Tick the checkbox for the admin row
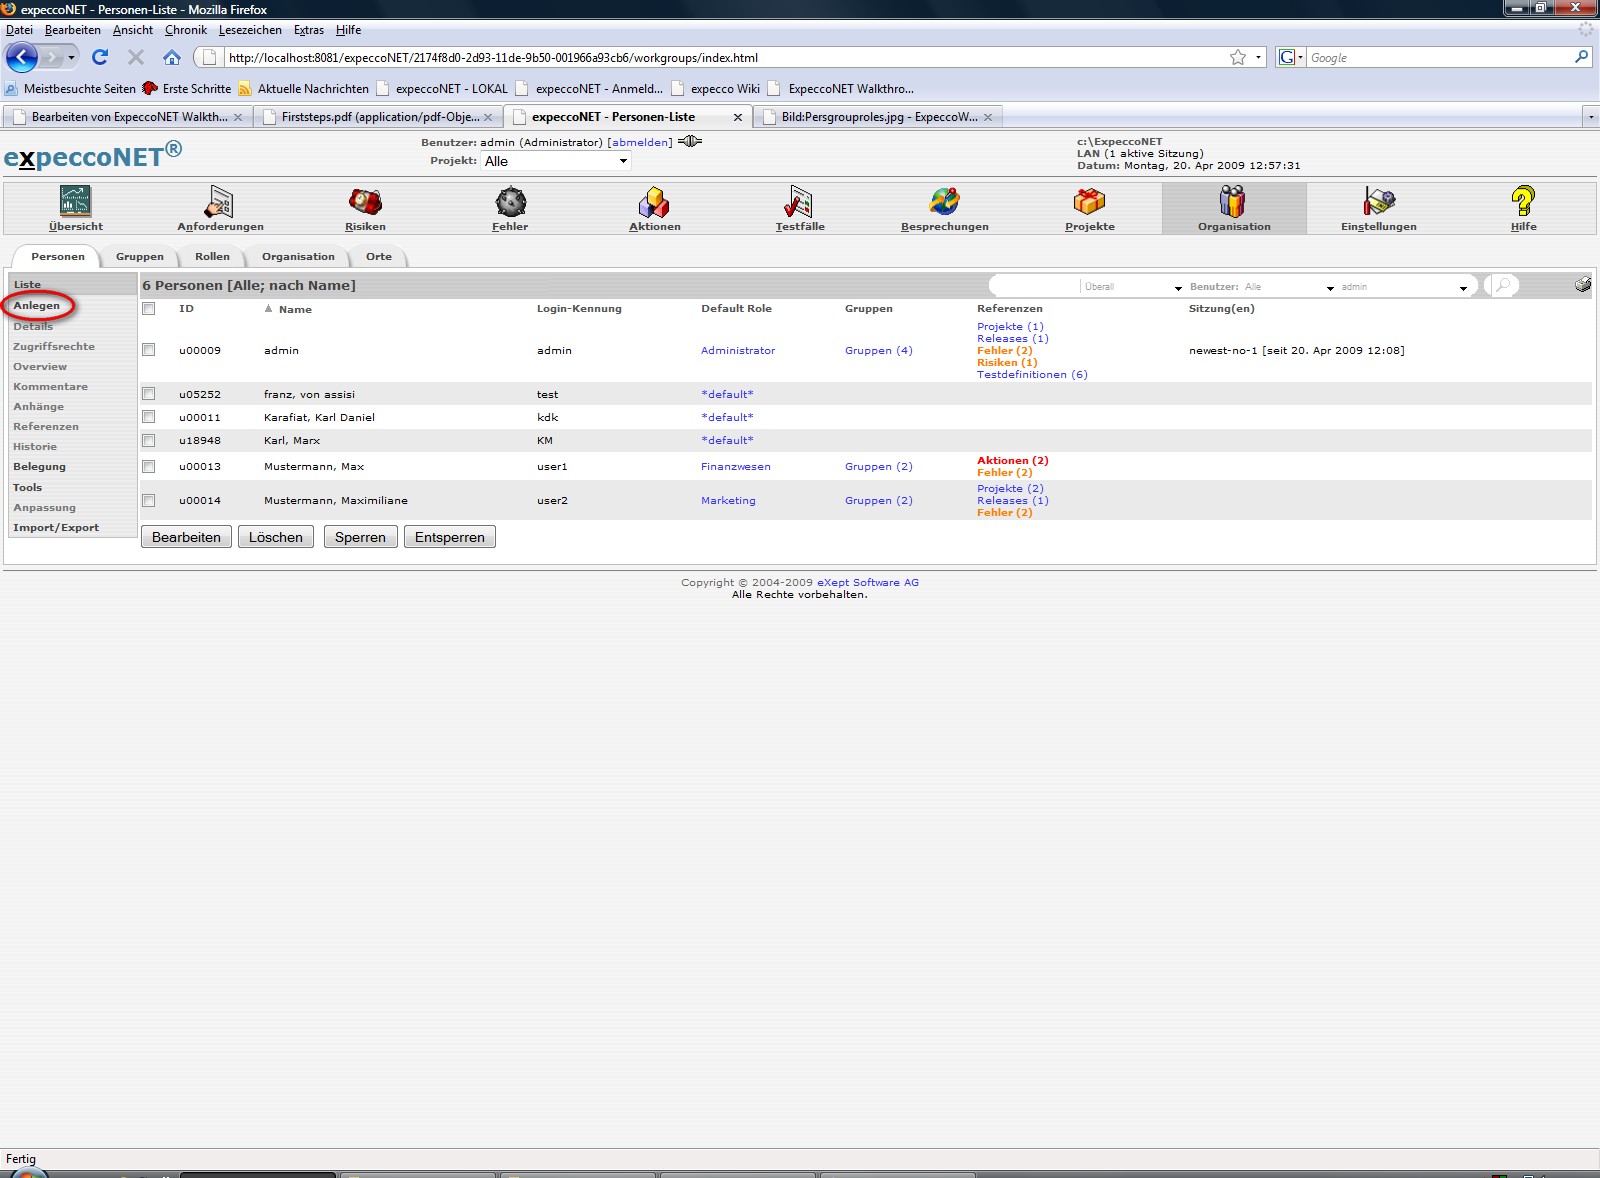The height and width of the screenshot is (1178, 1600). point(149,350)
